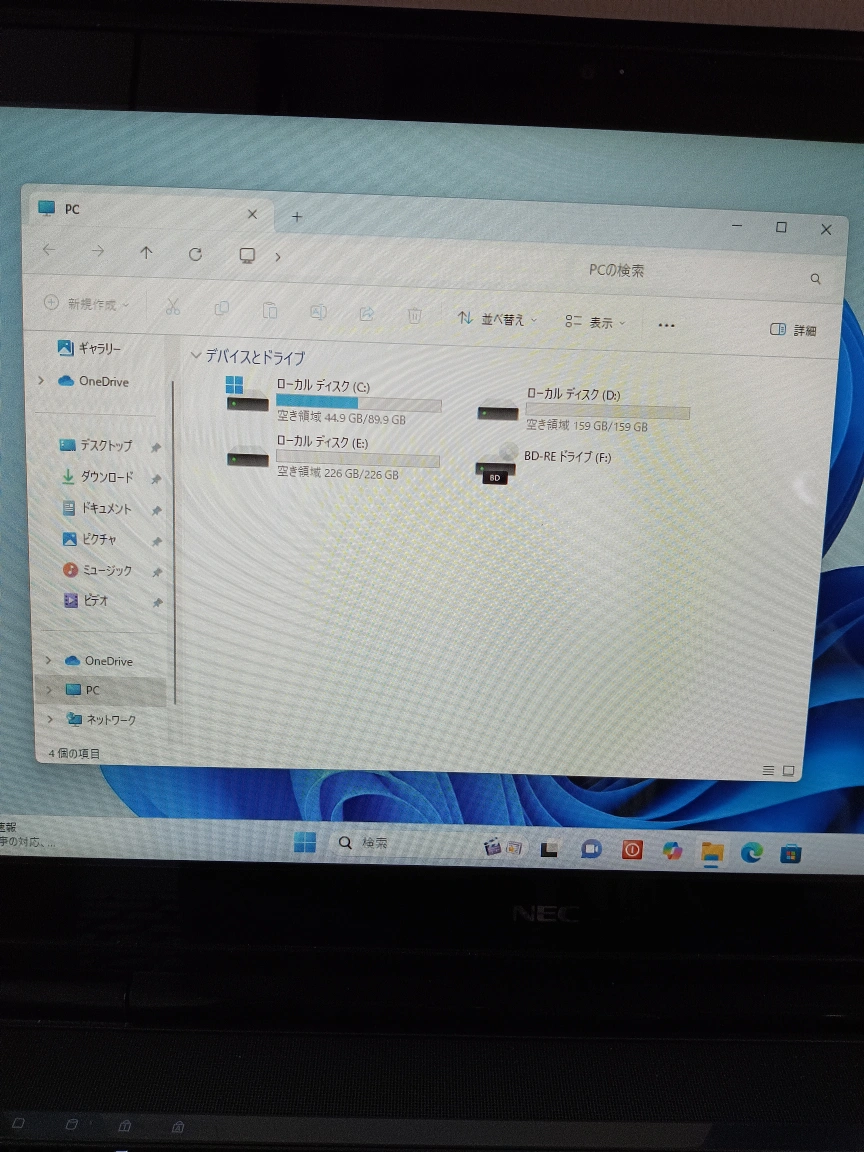
Task: Collapse the デバイスとドライブ group
Action: (x=195, y=356)
